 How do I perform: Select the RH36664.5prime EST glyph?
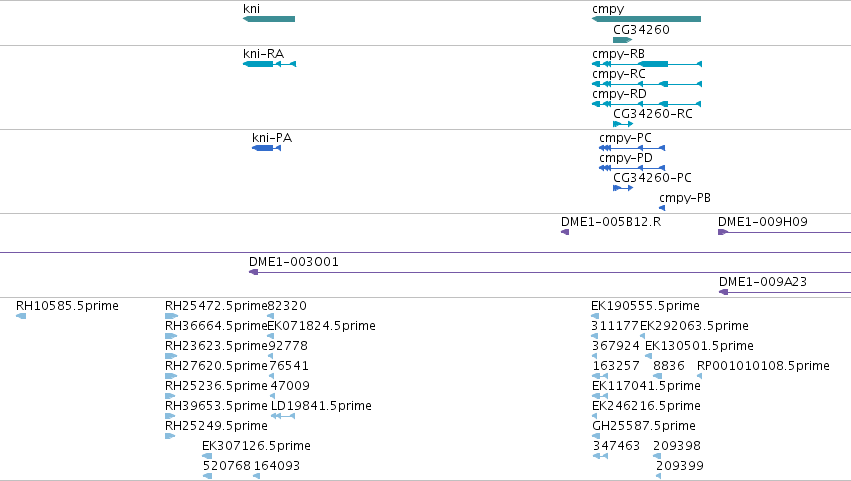[x=171, y=336]
